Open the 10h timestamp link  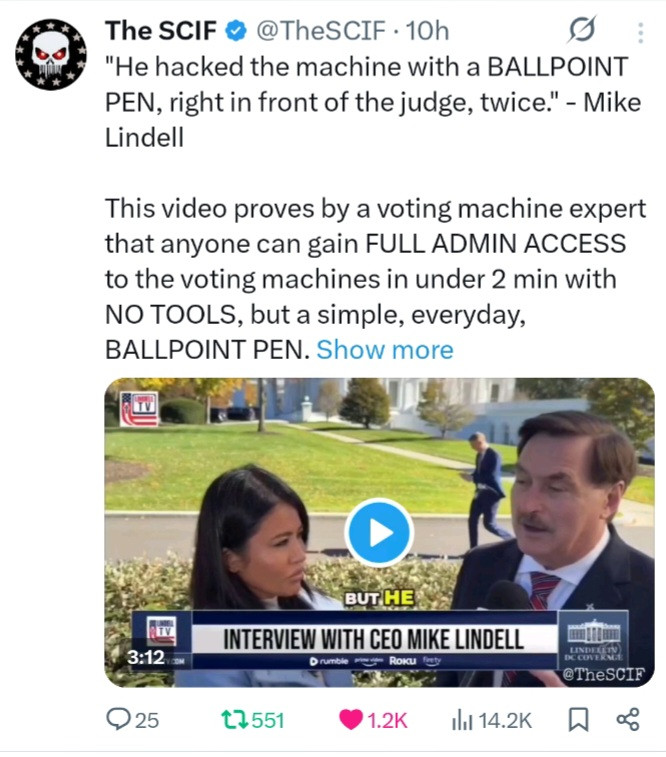428,31
